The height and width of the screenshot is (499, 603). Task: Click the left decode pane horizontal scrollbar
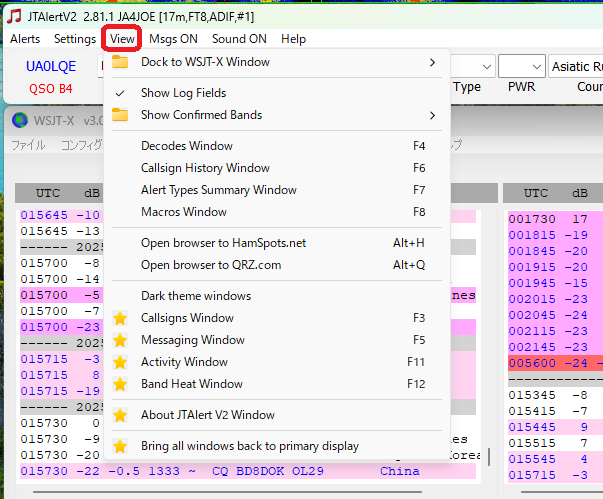pyautogui.click(x=227, y=492)
